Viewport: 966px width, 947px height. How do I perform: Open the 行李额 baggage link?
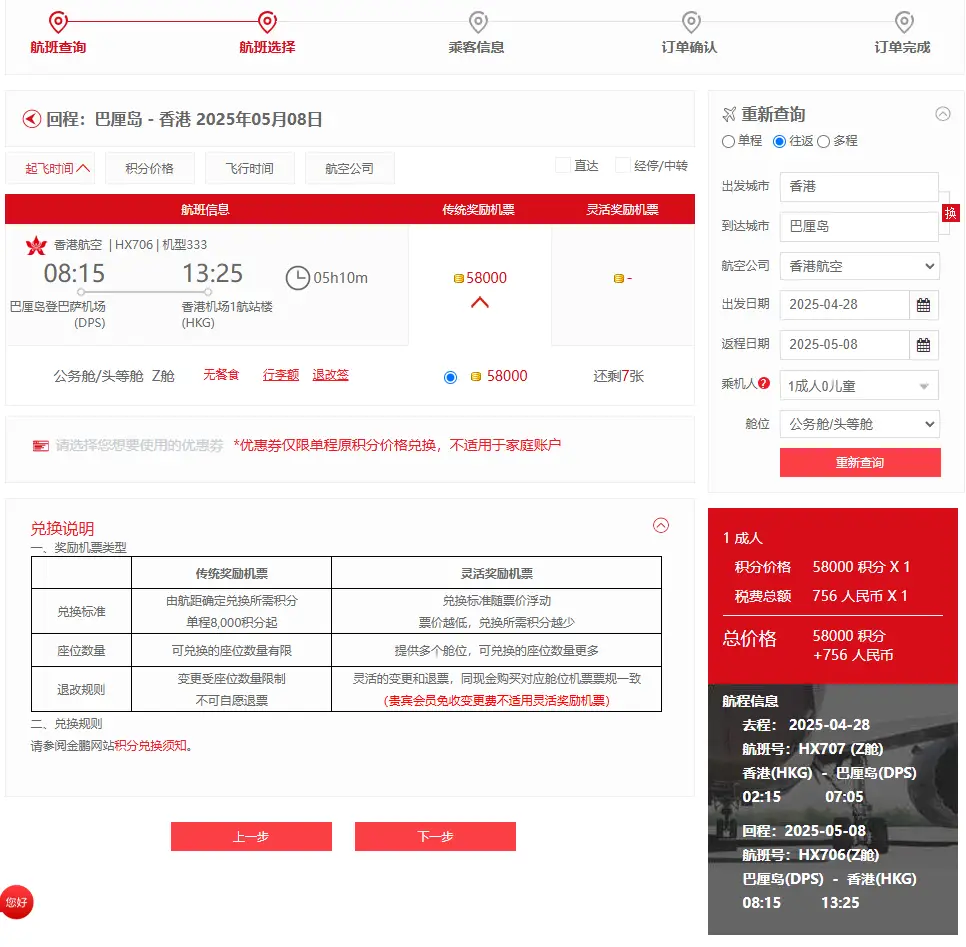pyautogui.click(x=281, y=375)
